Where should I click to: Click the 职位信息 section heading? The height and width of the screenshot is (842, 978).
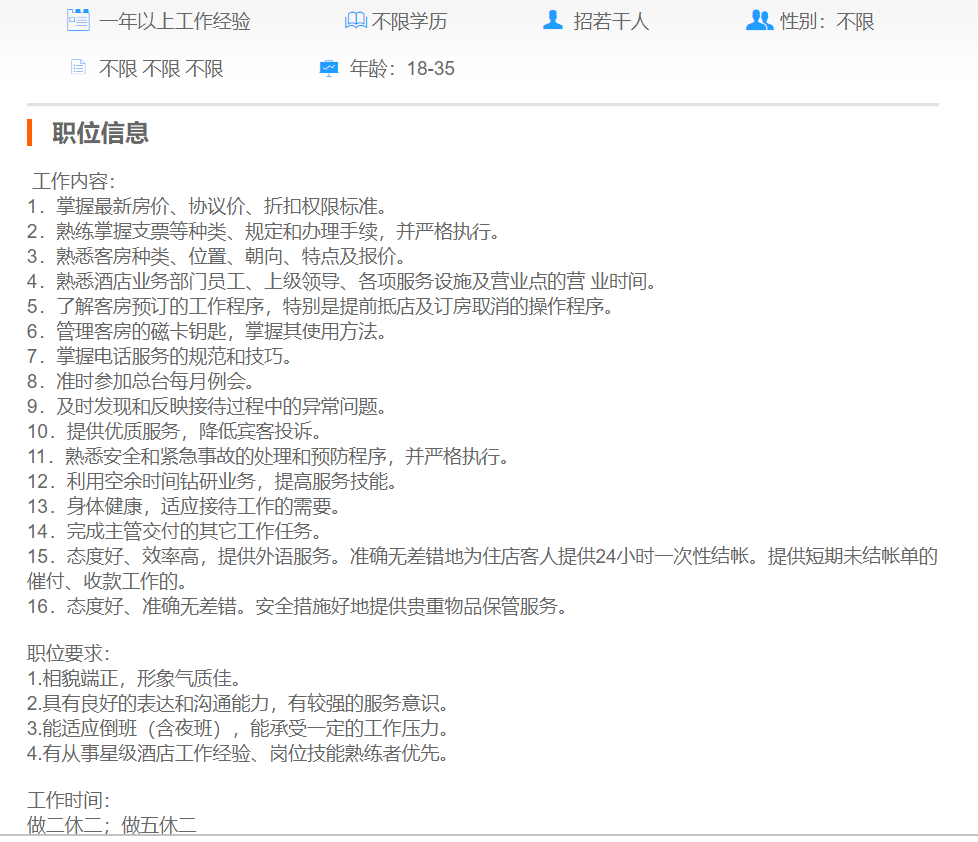pyautogui.click(x=100, y=132)
